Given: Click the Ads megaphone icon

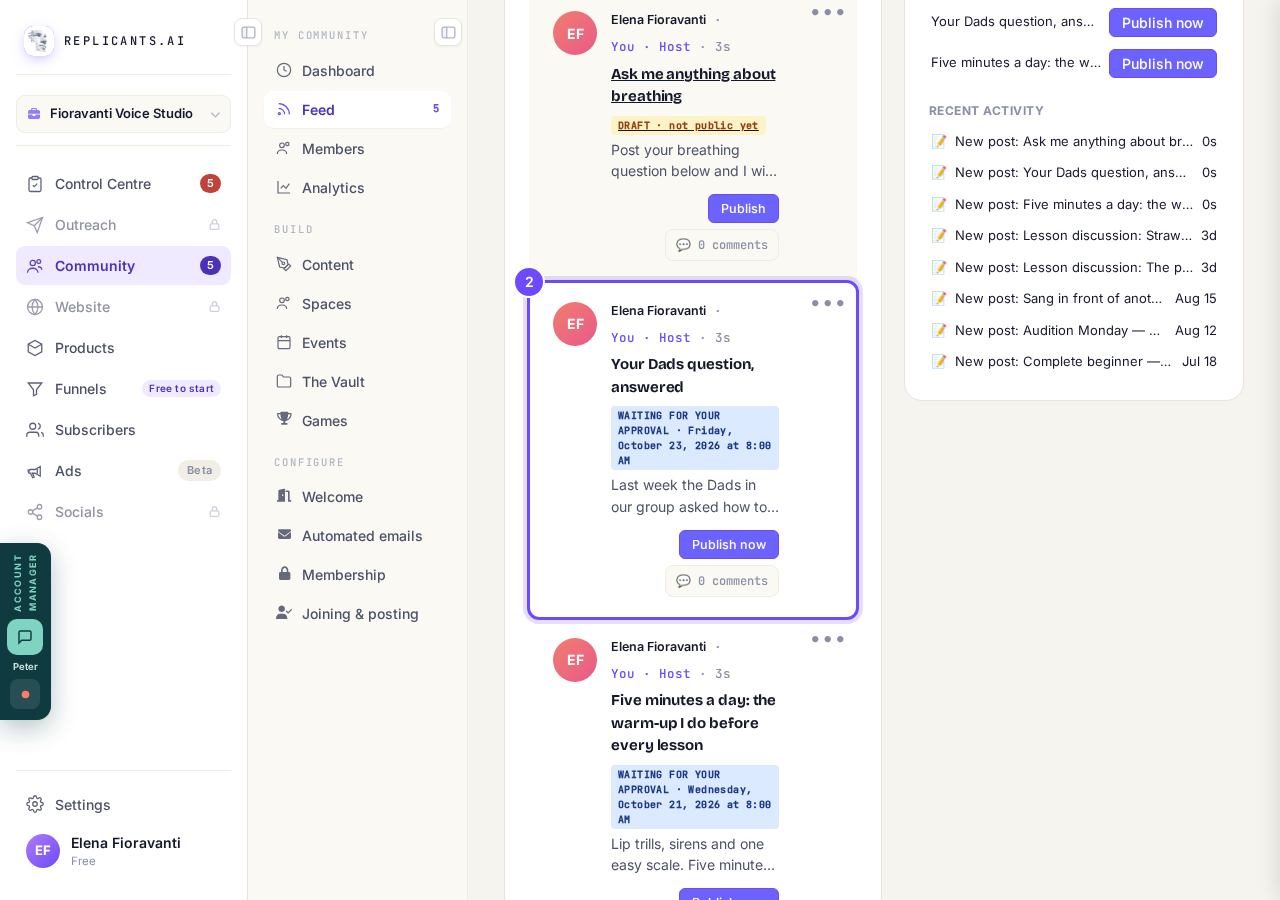Looking at the screenshot, I should point(35,471).
